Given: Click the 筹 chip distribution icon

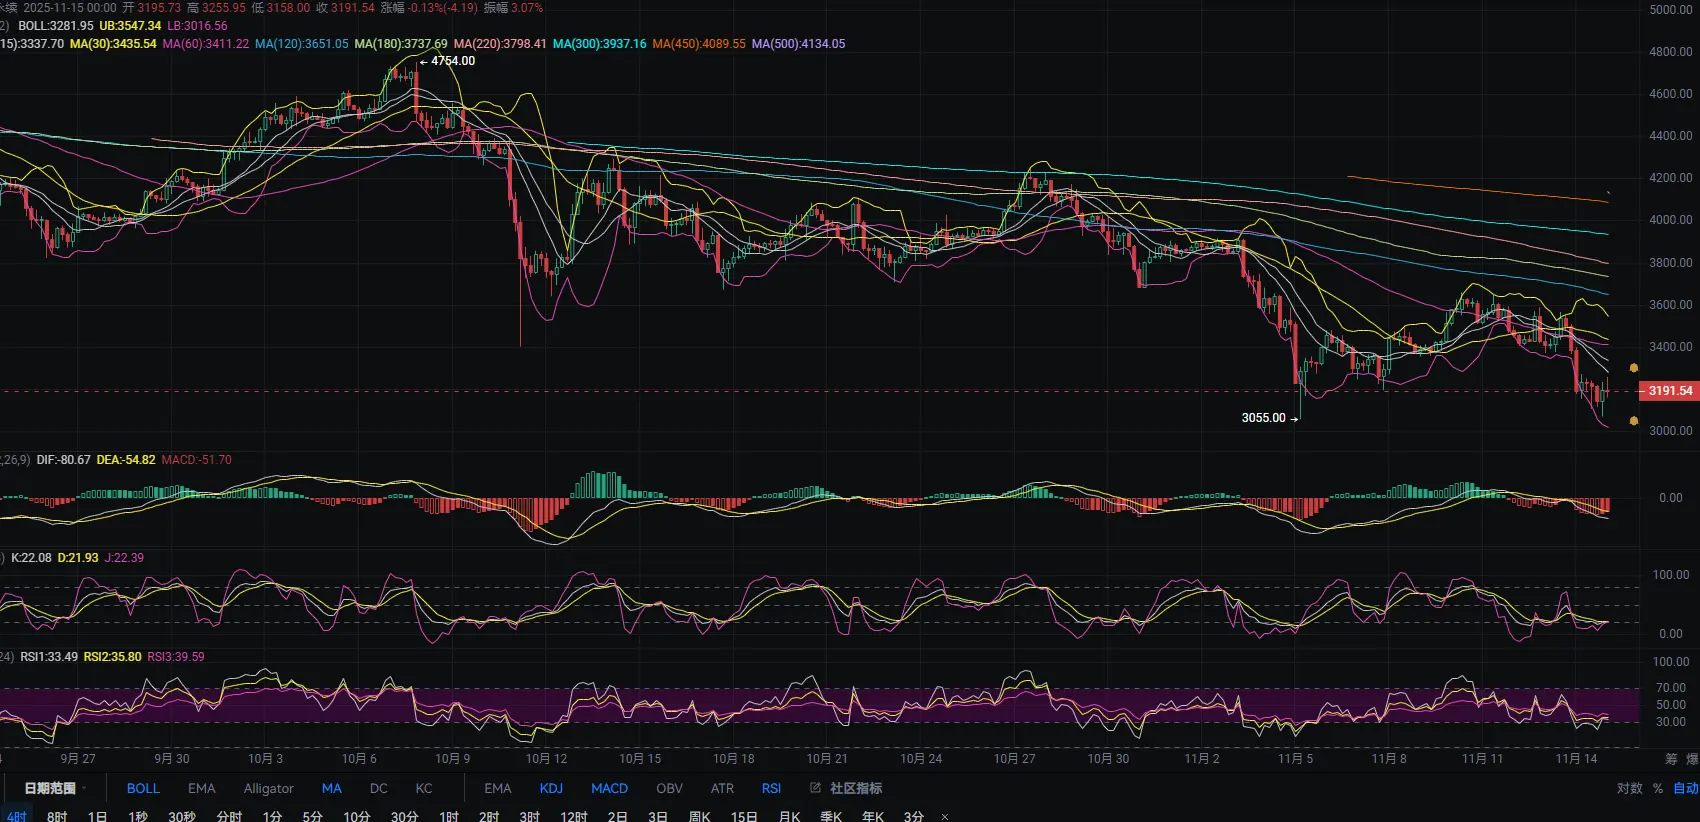Looking at the screenshot, I should 1671,759.
